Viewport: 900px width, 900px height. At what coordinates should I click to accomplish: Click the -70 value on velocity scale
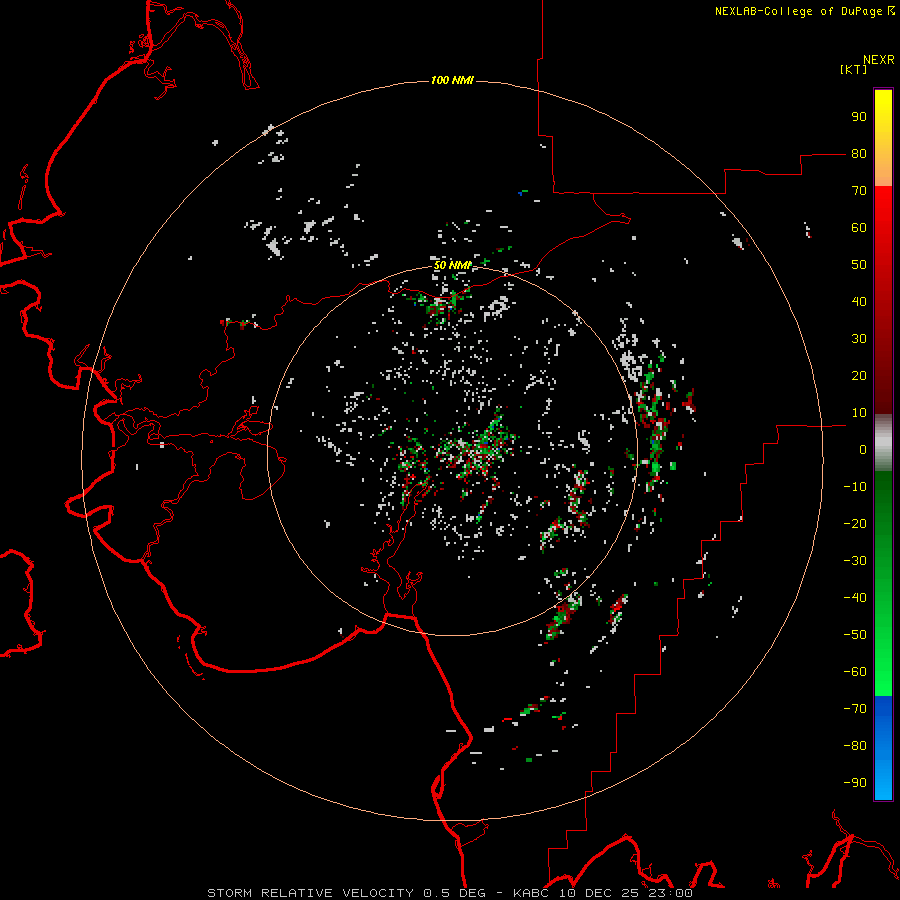855,709
